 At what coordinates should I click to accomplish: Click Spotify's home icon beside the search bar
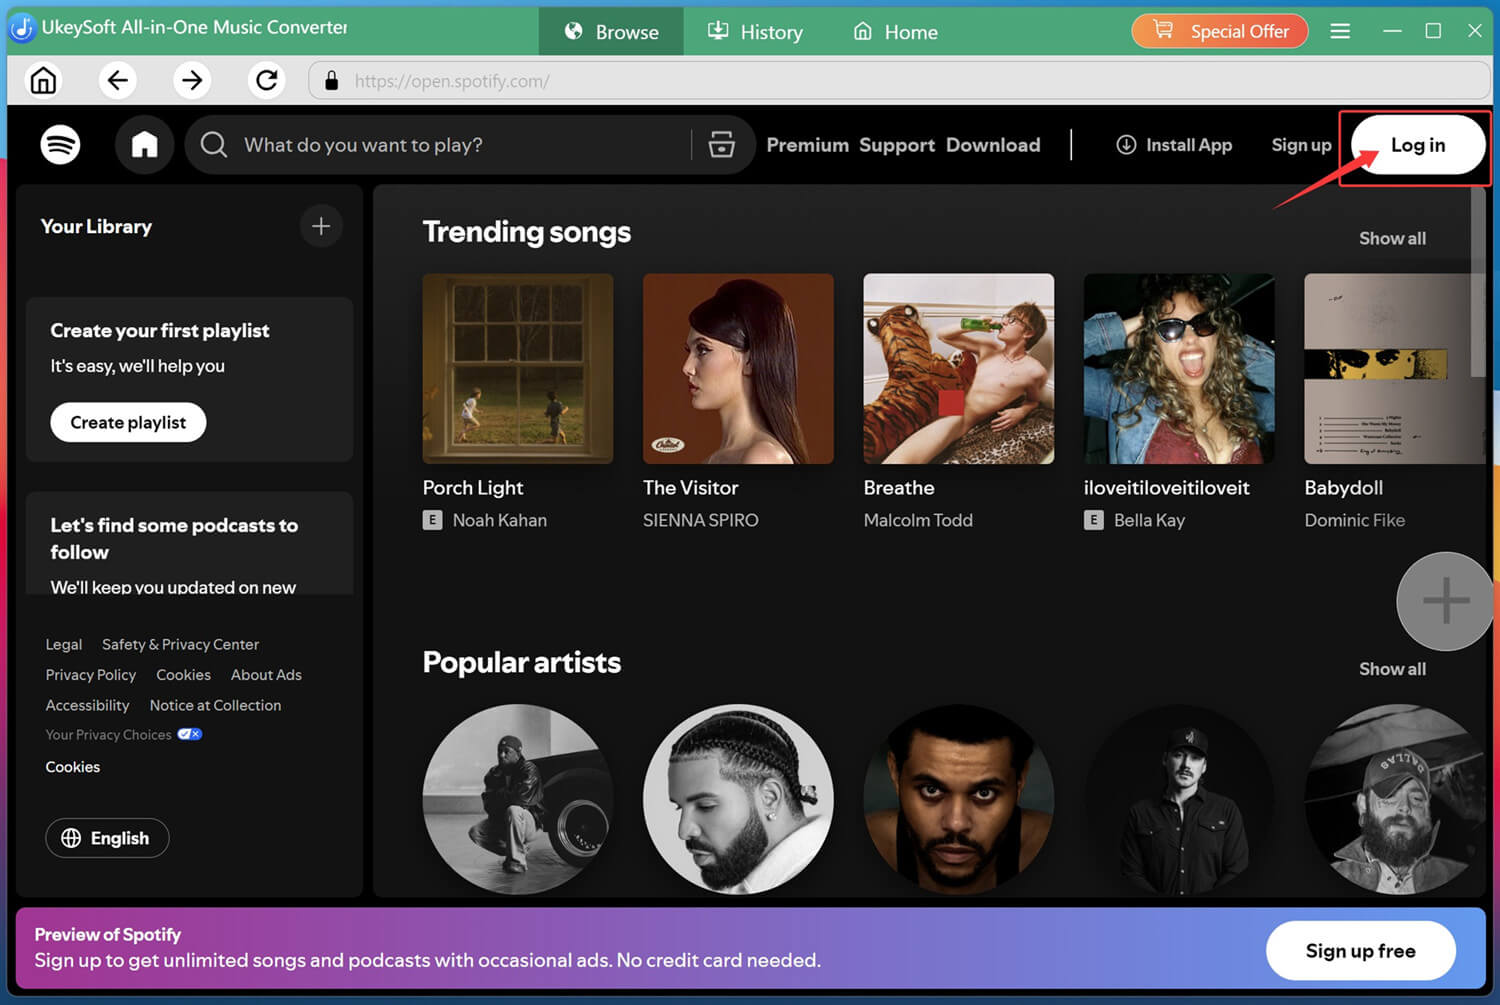click(x=144, y=144)
